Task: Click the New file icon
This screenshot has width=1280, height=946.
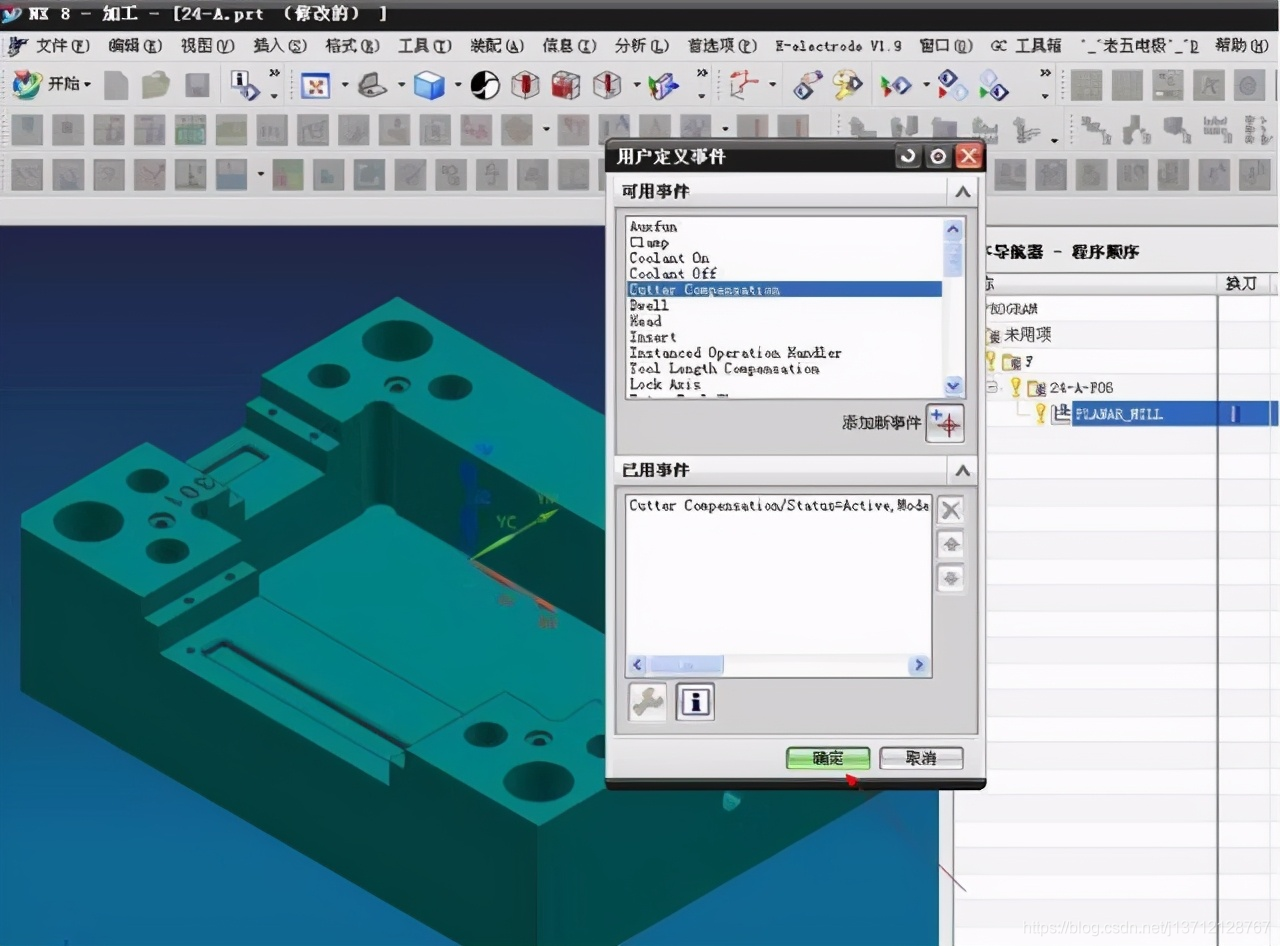Action: pyautogui.click(x=115, y=85)
